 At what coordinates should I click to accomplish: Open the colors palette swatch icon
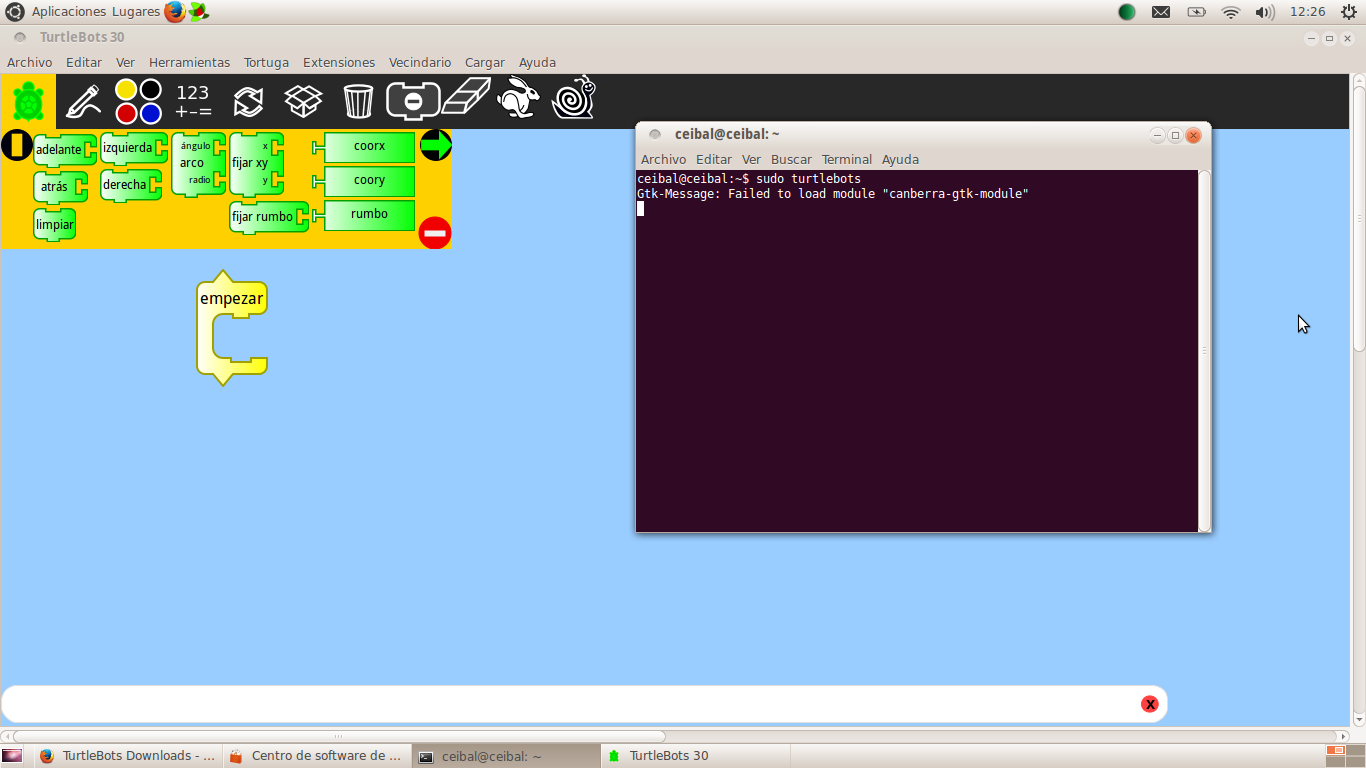pyautogui.click(x=138, y=101)
